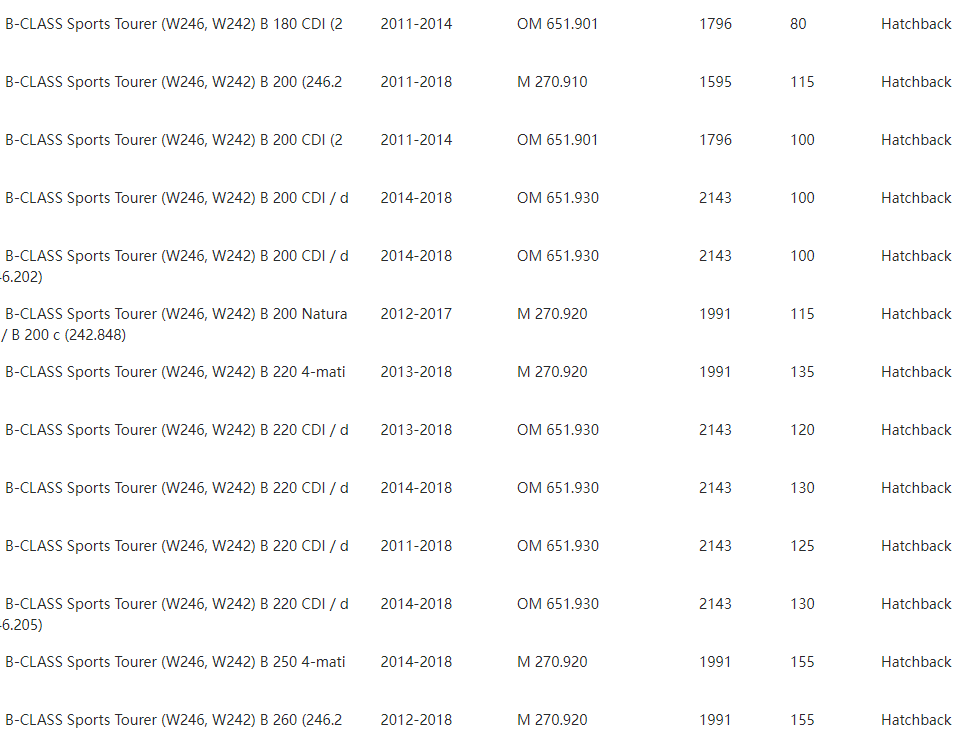Click the power value 125

[x=803, y=546]
